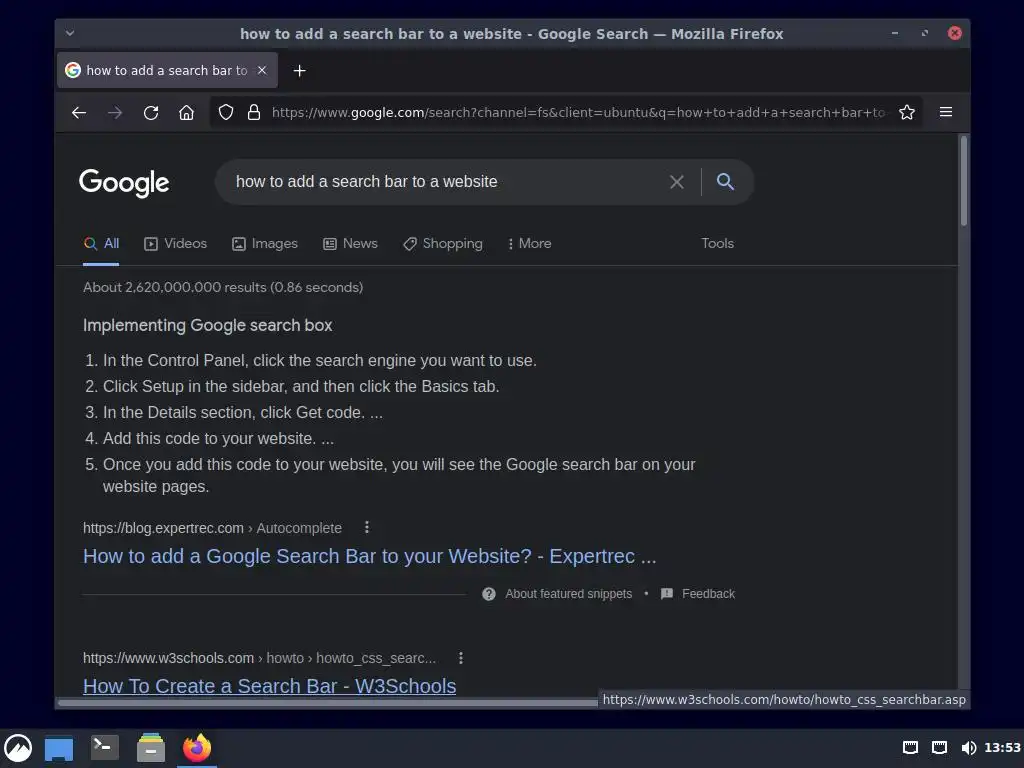
Task: Click the Feedback link
Action: (708, 594)
